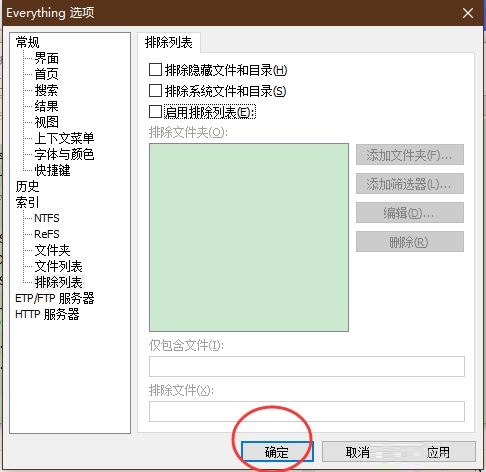
Task: Choose 结果 in the tree
Action: coord(47,106)
